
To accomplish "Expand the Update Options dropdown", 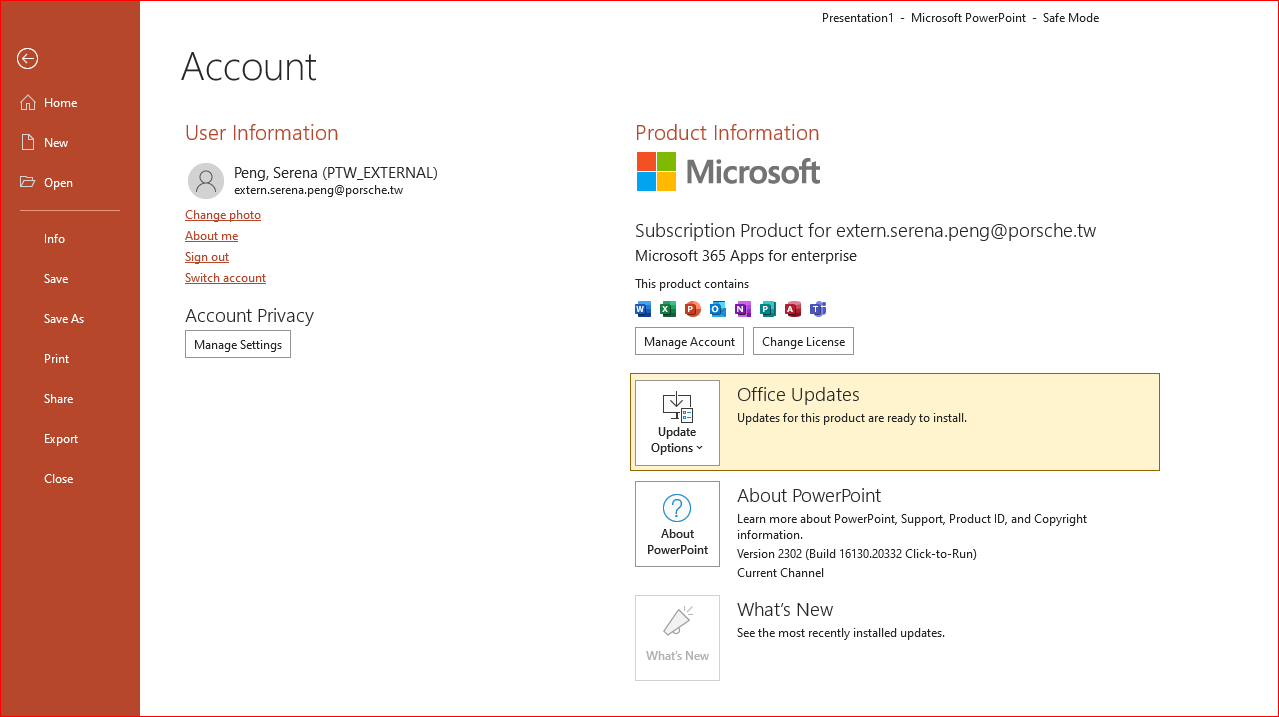I will (x=677, y=423).
